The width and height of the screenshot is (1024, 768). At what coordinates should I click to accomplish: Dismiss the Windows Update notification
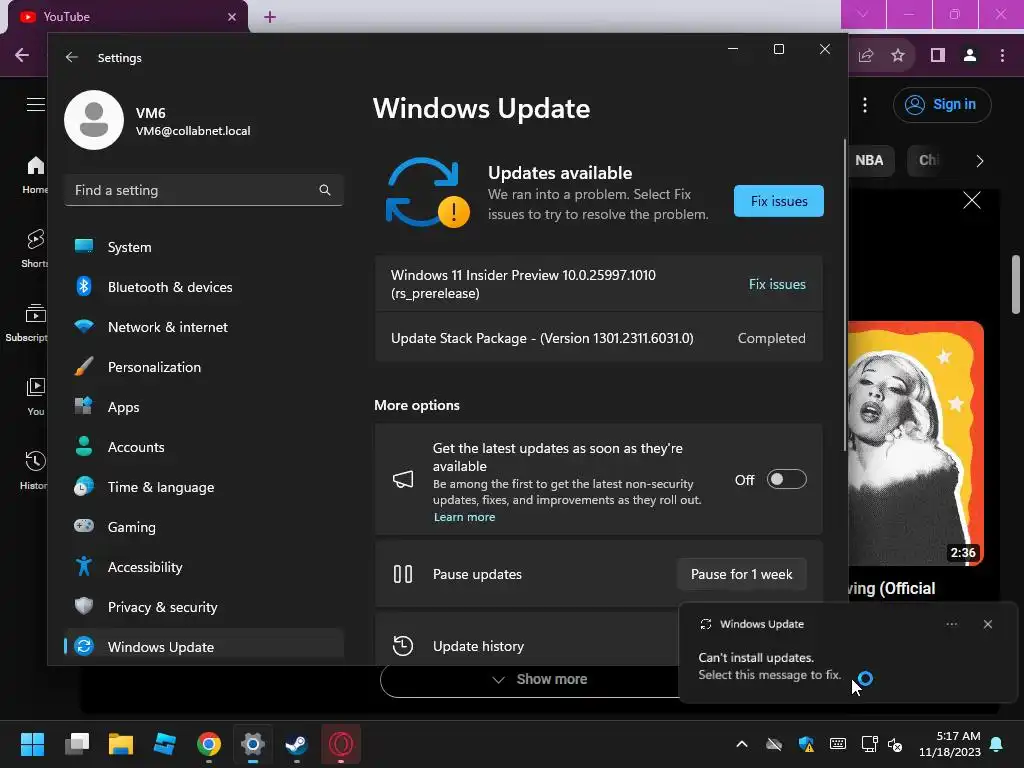(x=987, y=624)
